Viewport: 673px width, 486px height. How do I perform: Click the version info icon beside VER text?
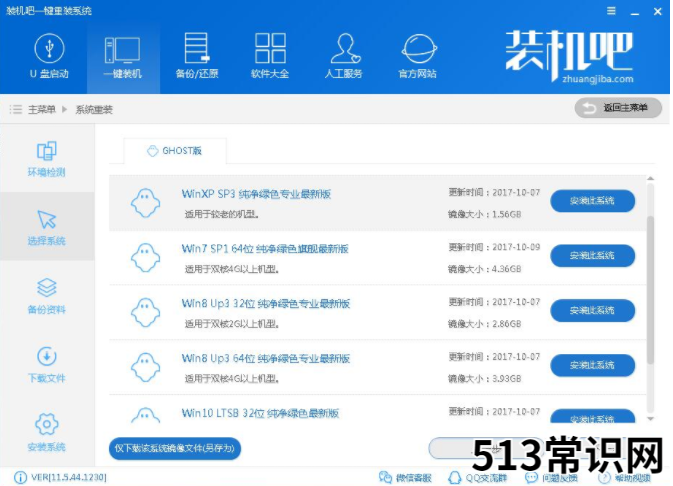(x=20, y=477)
